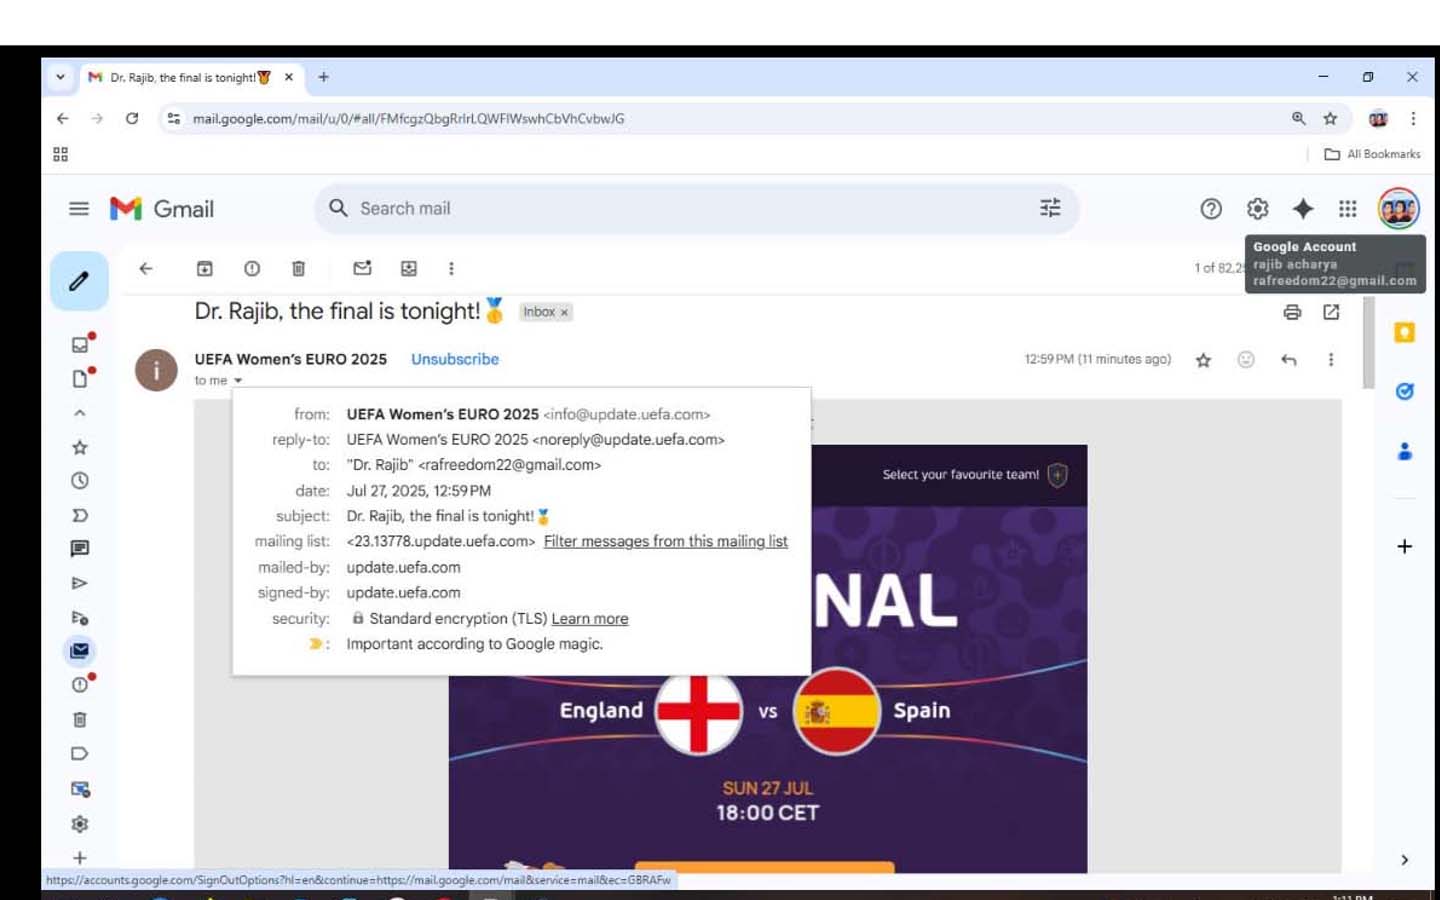
Task: Open Google apps grid
Action: coord(1348,208)
